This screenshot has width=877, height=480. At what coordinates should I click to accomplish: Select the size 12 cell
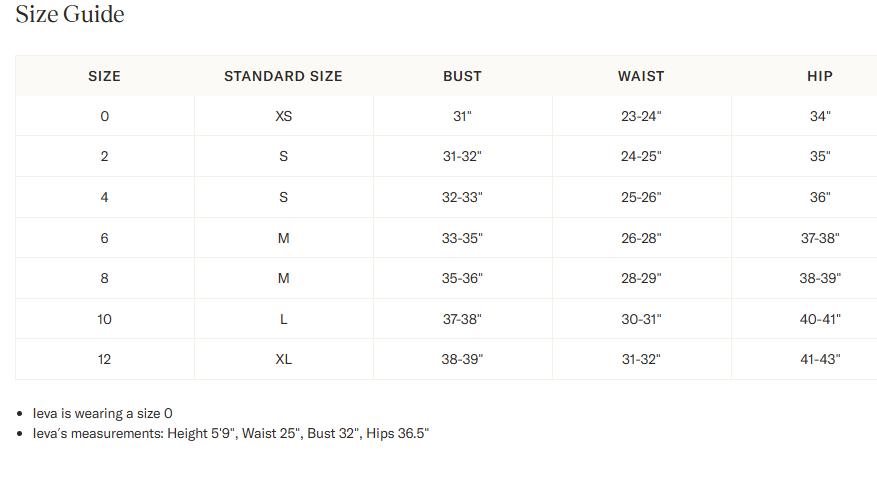[x=104, y=360]
